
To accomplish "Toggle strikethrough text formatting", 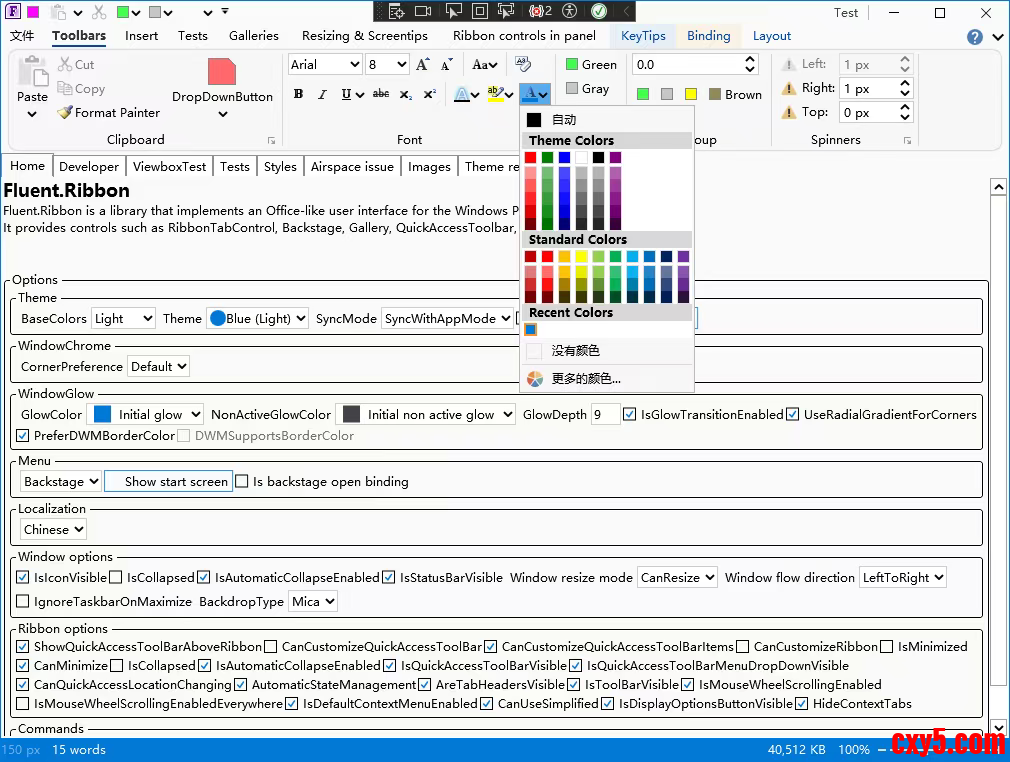I will [x=381, y=95].
